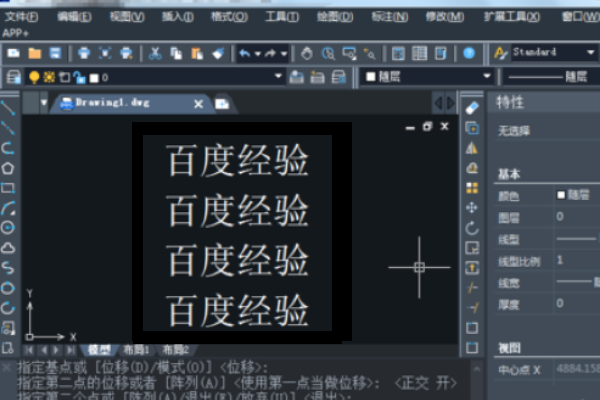This screenshot has height=400, width=600.
Task: Select the Construction line tool
Action: [8, 128]
